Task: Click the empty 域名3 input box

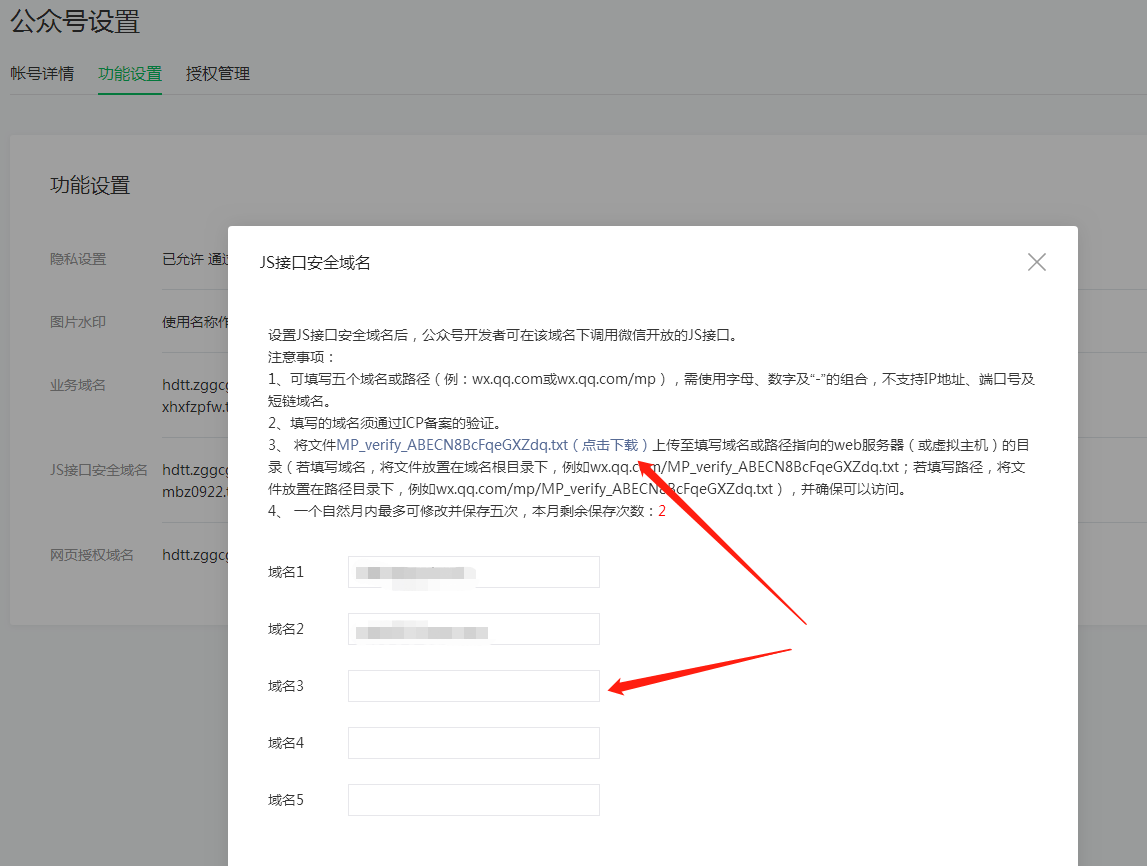Action: (x=473, y=686)
